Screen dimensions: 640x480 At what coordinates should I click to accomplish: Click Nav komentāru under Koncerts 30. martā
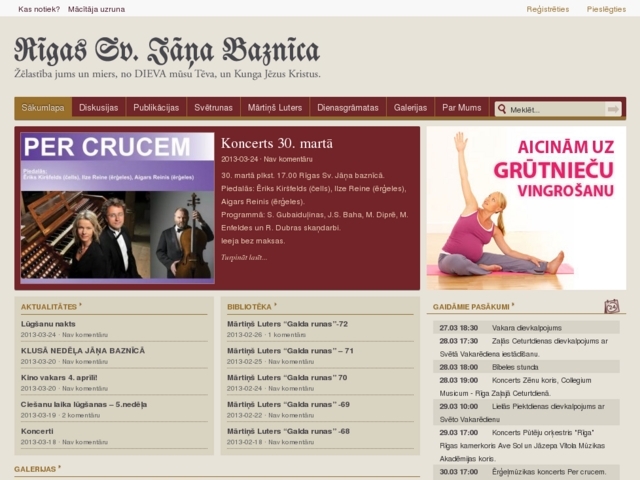point(288,159)
